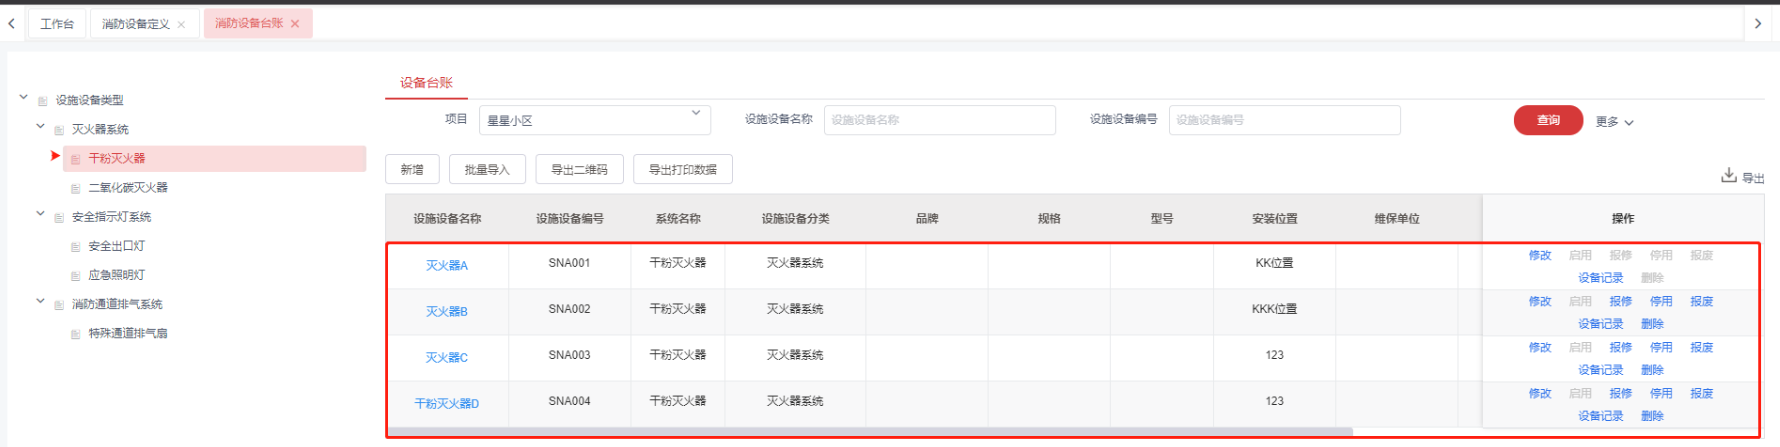Open the 灭火器C device link
This screenshot has width=1780, height=447.
pos(447,358)
